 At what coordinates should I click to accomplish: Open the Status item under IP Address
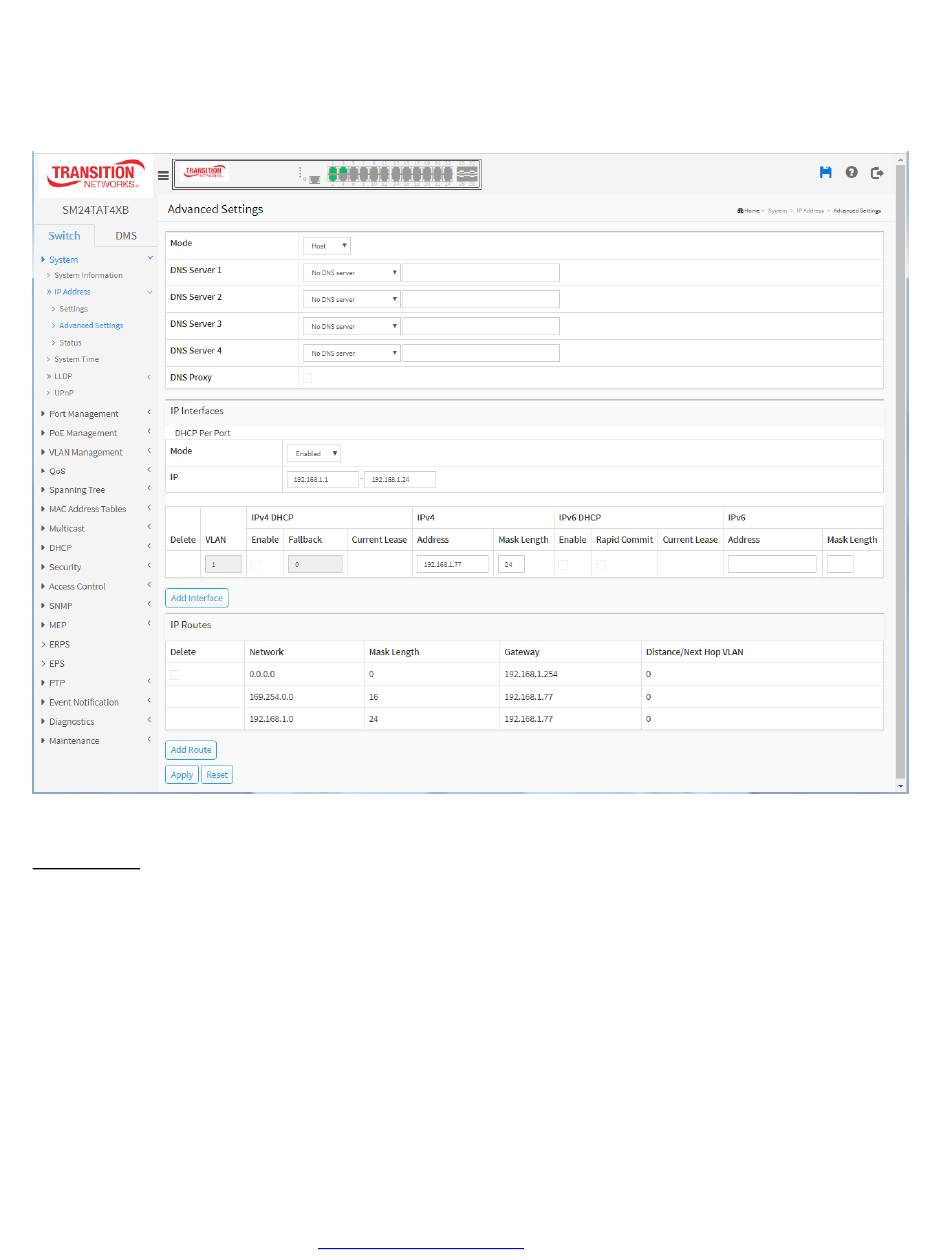(x=70, y=343)
